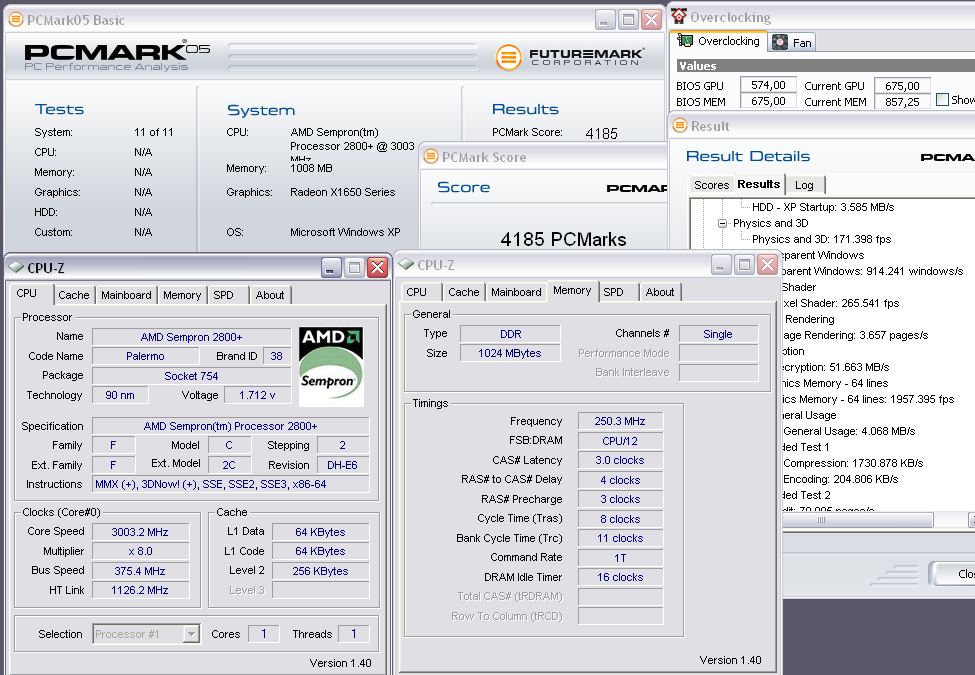Click the Current MEM value field
This screenshot has width=975, height=675.
pyautogui.click(x=902, y=102)
